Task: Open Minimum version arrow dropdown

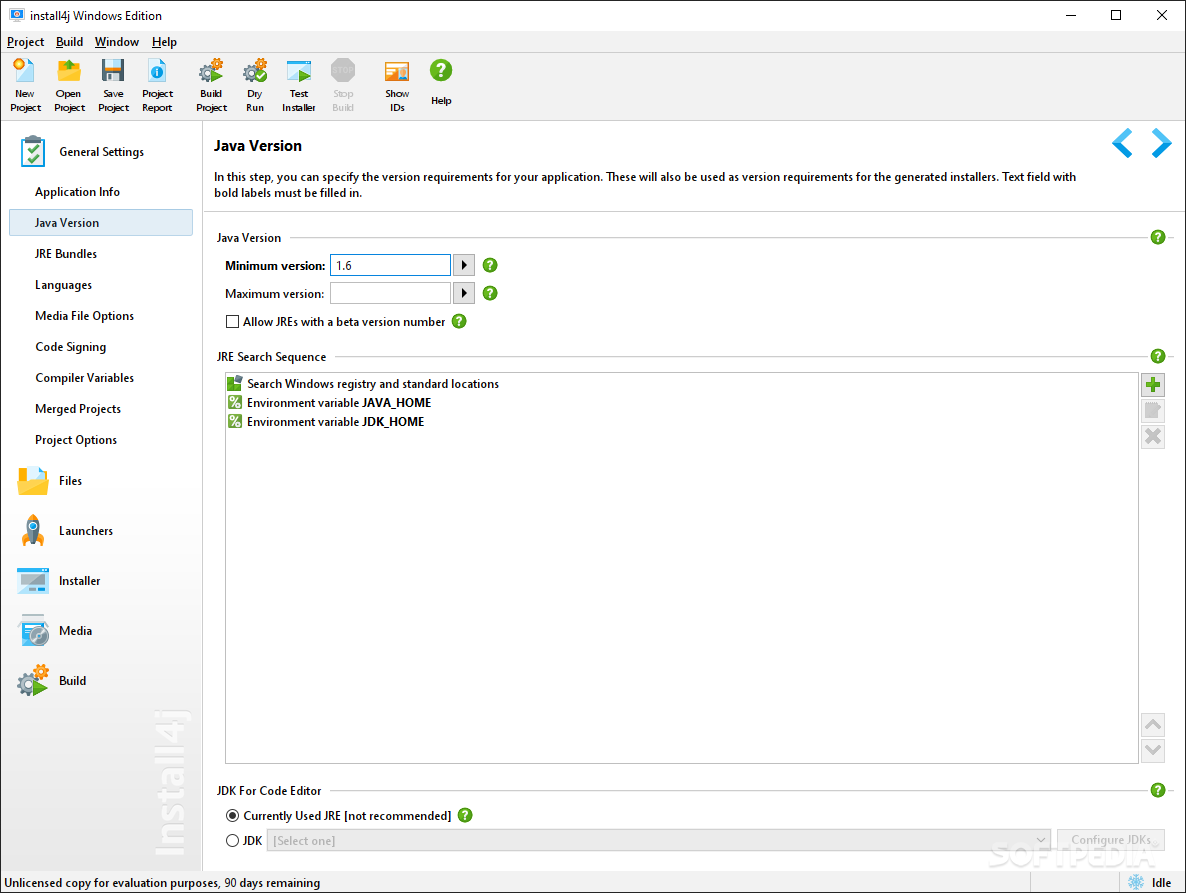Action: coord(464,265)
